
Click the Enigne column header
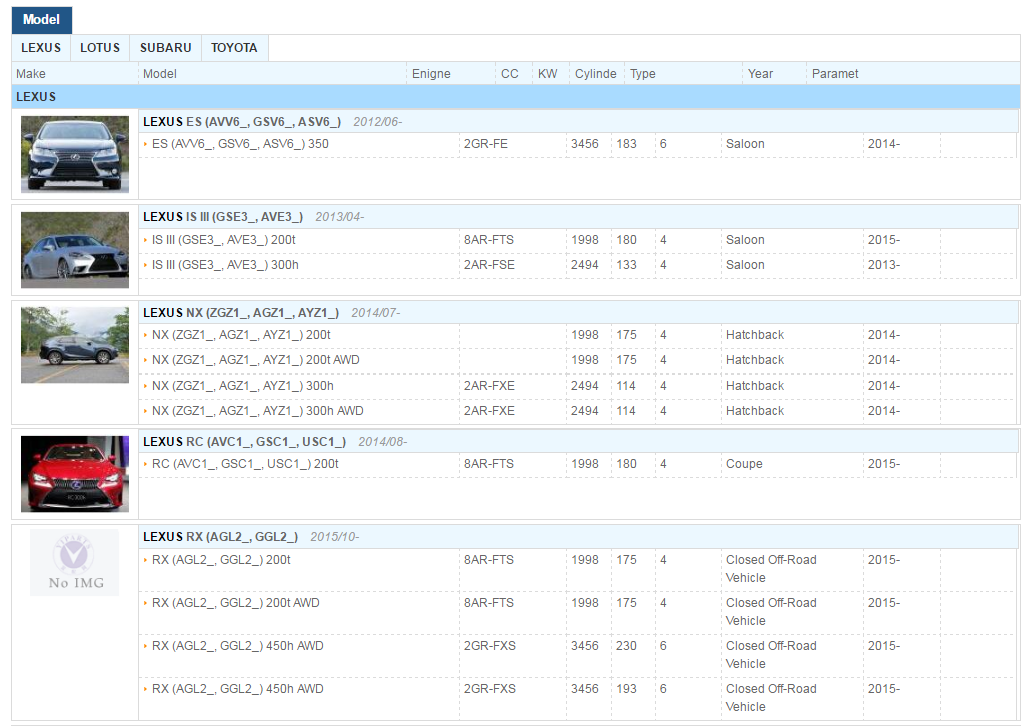pos(431,74)
